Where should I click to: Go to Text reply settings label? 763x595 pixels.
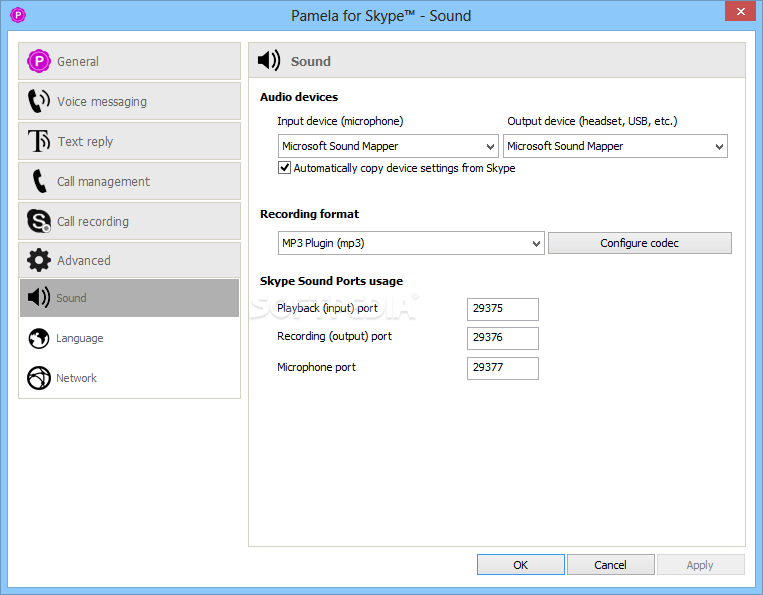pyautogui.click(x=85, y=142)
